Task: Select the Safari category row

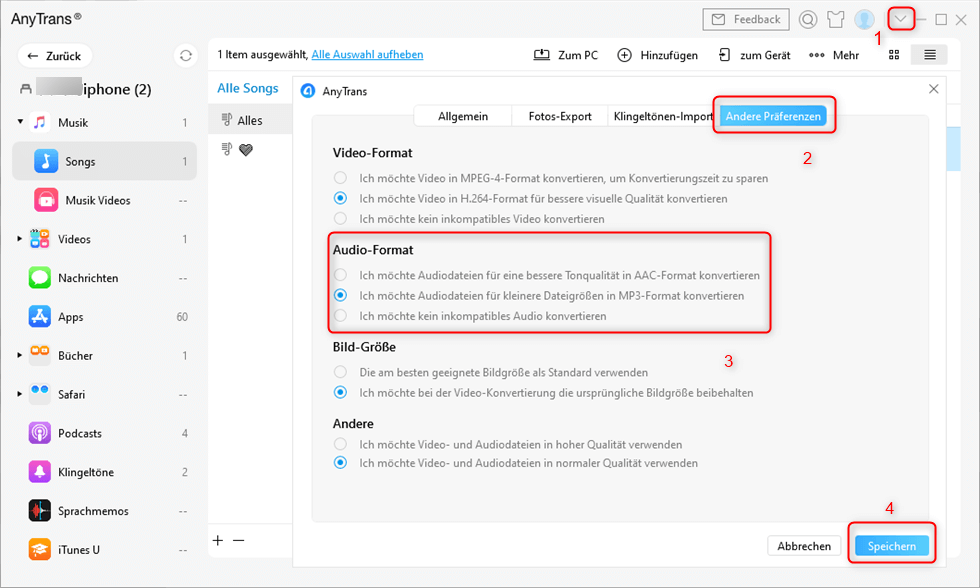Action: 104,394
